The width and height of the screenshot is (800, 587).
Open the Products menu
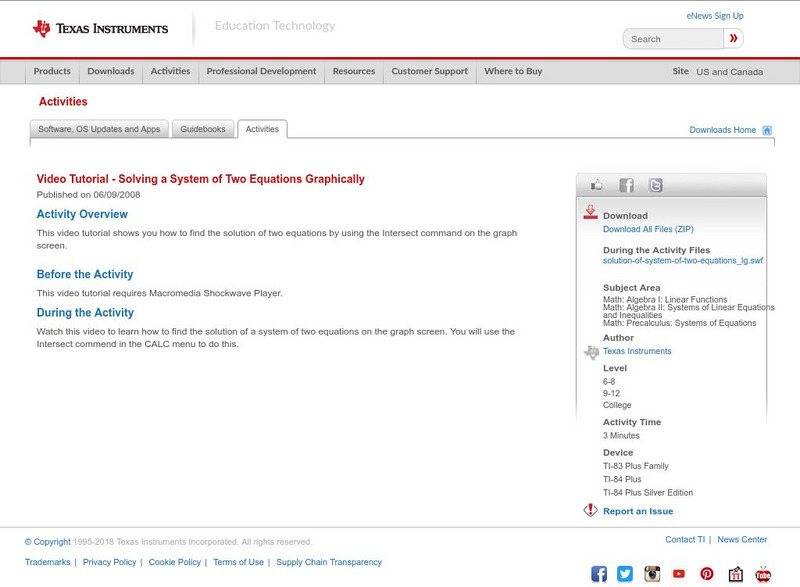(52, 71)
